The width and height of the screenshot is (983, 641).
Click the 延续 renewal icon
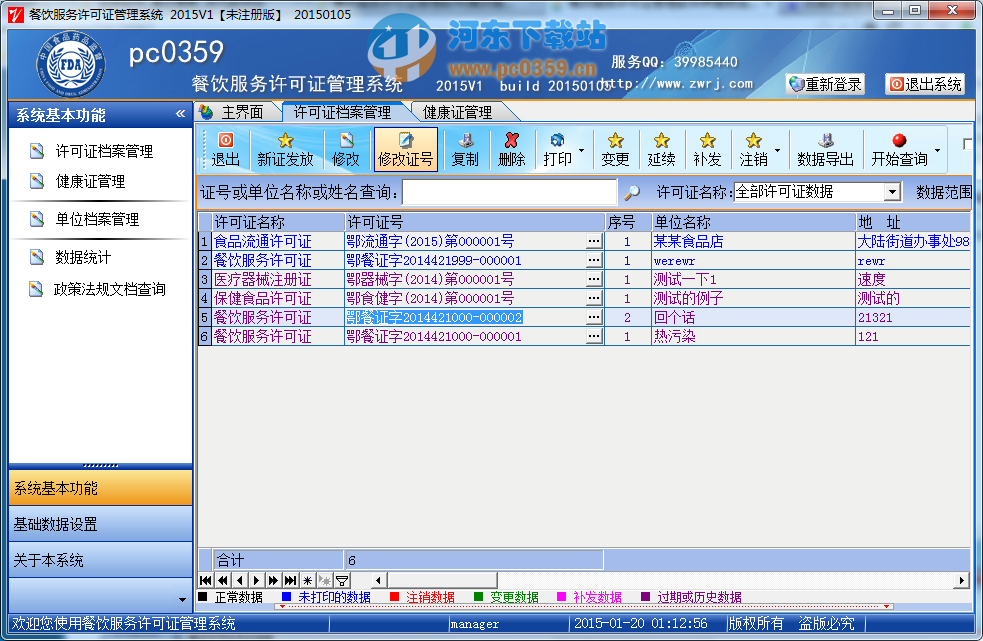pyautogui.click(x=662, y=149)
